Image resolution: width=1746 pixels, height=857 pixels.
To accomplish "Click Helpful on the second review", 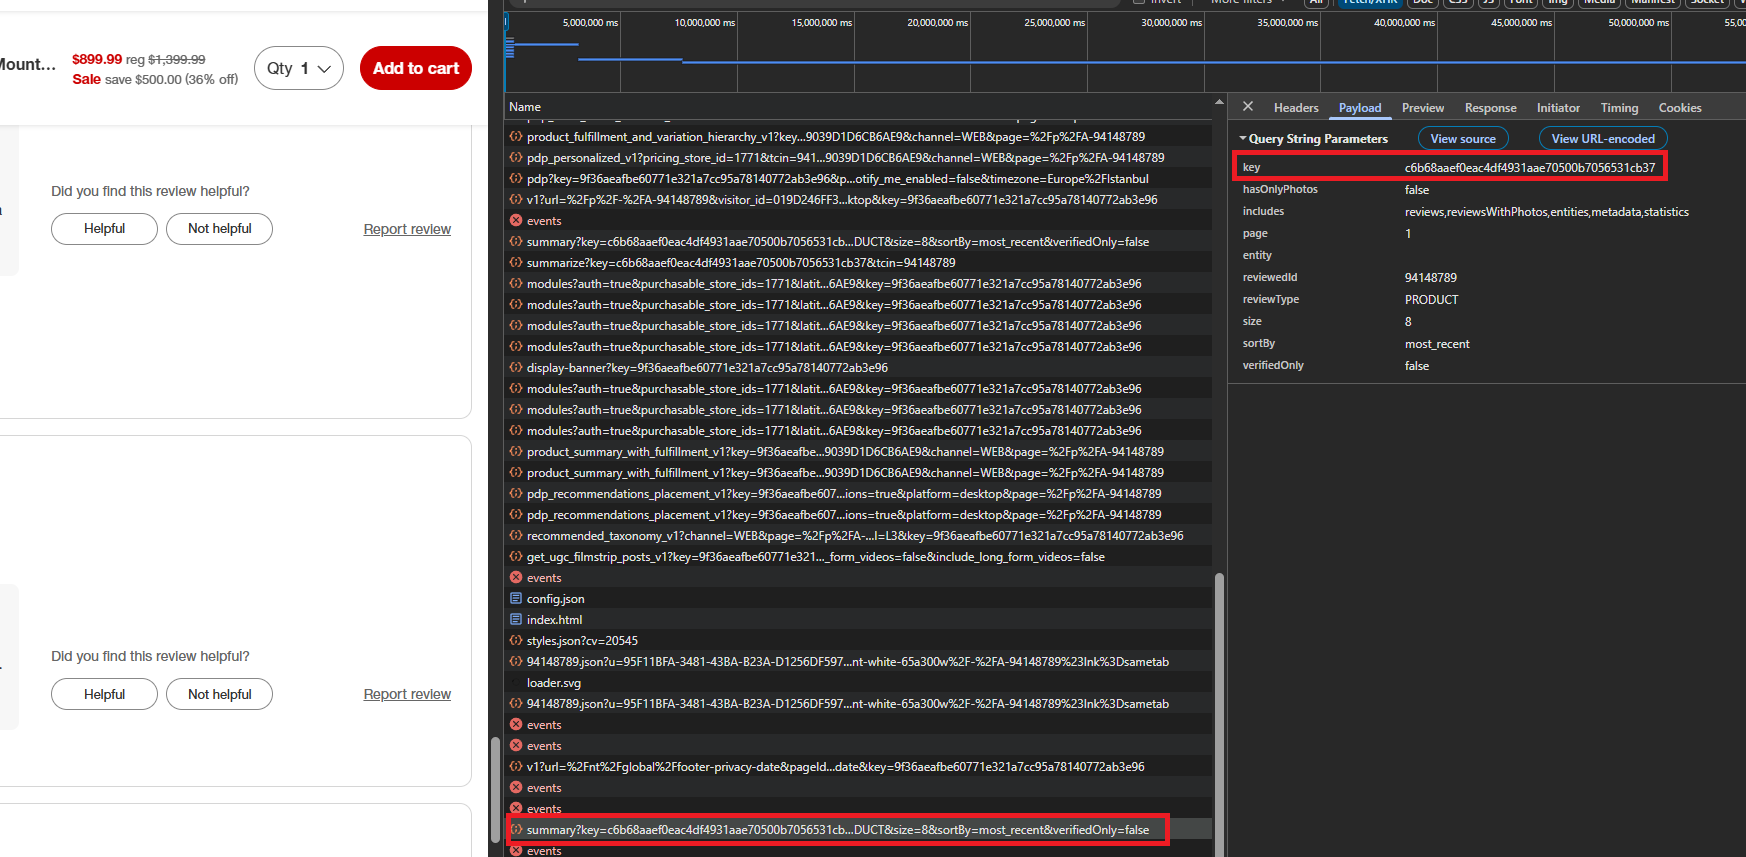I will point(104,694).
